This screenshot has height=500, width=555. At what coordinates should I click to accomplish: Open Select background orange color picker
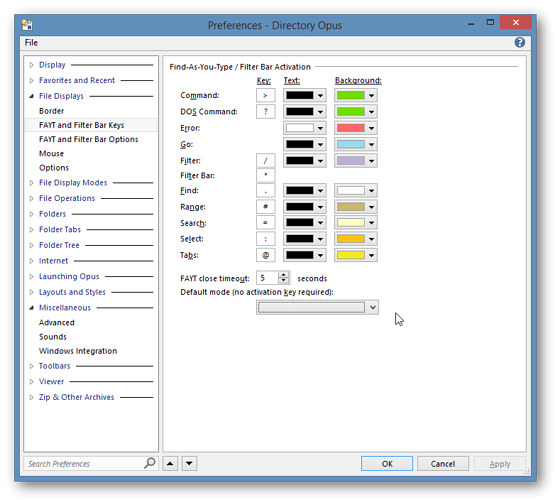pyautogui.click(x=356, y=239)
